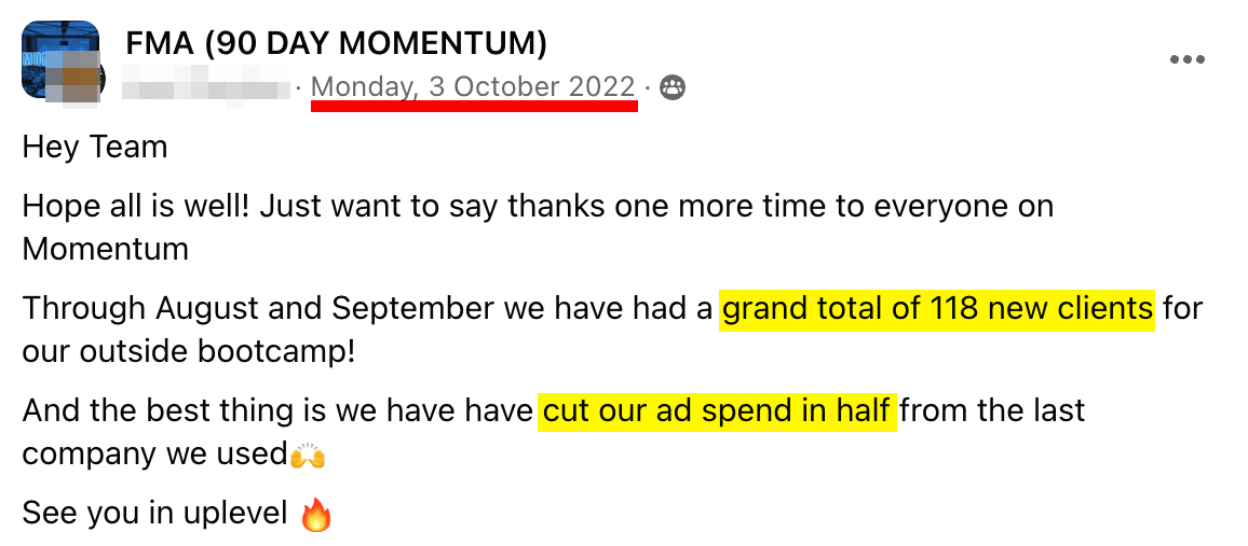Open the three-dot post options menu
This screenshot has width=1248, height=546.
[1187, 59]
